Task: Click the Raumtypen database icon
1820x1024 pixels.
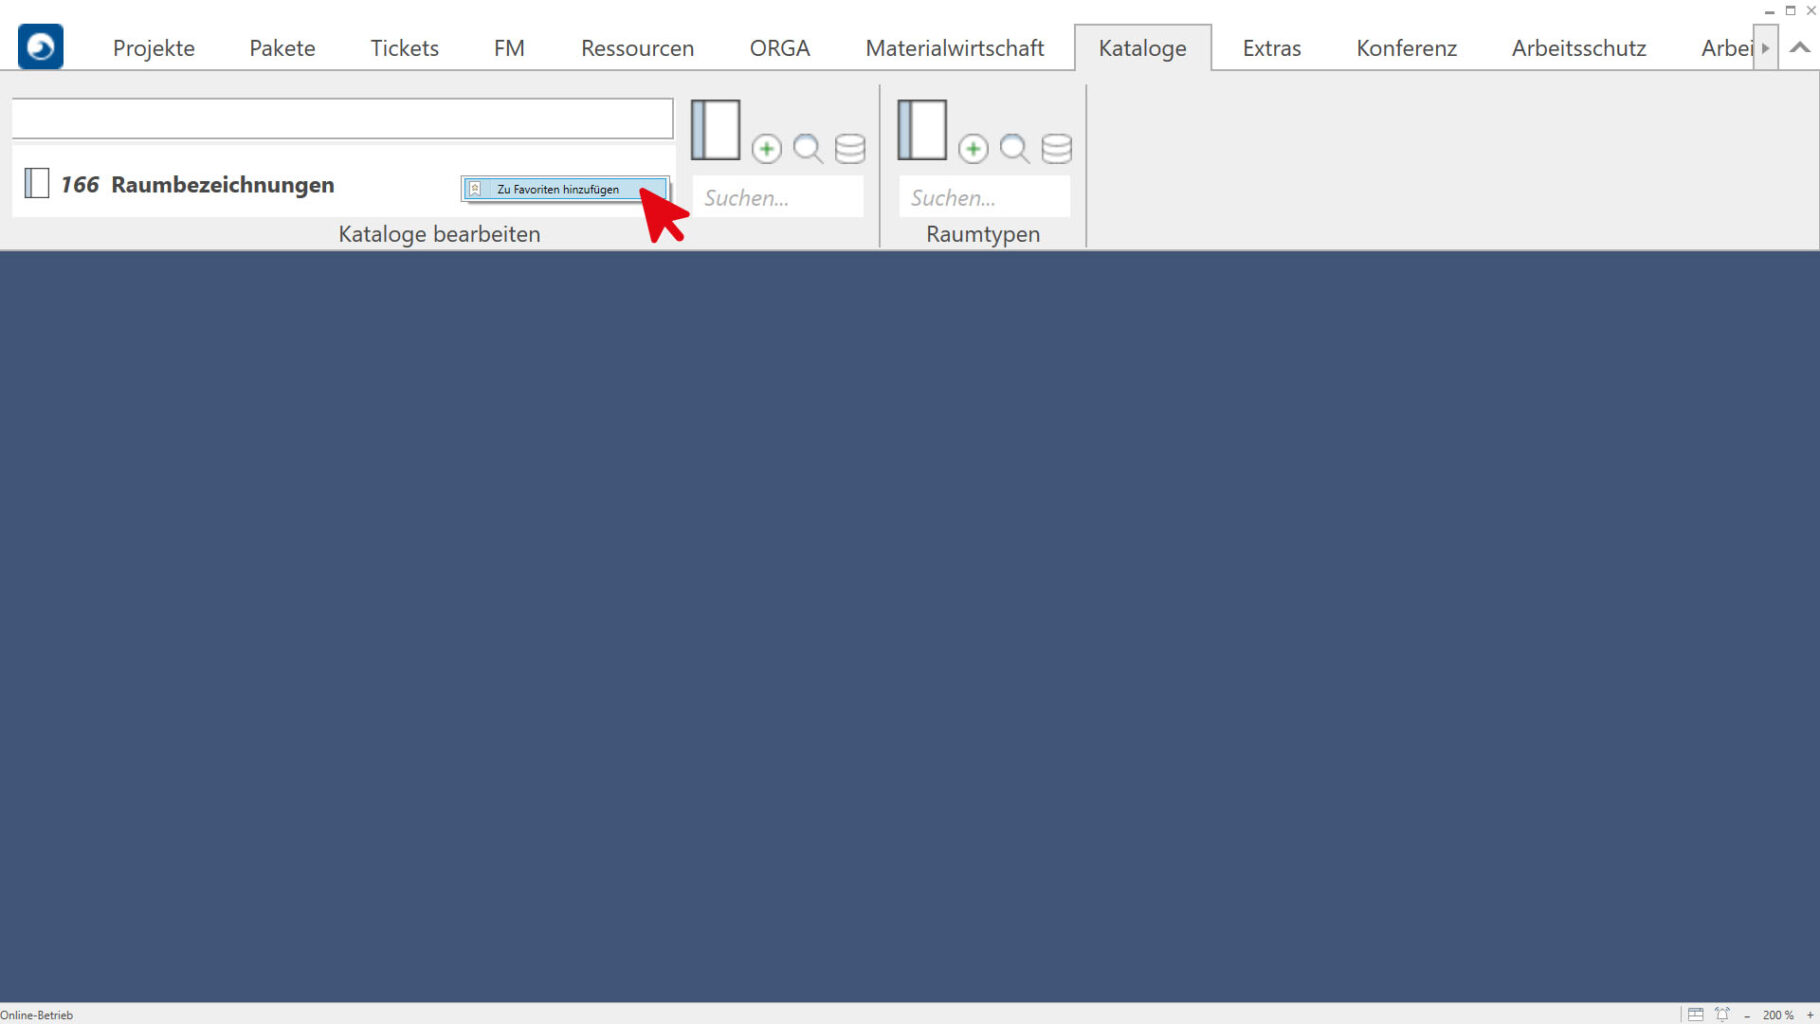Action: coord(1056,149)
